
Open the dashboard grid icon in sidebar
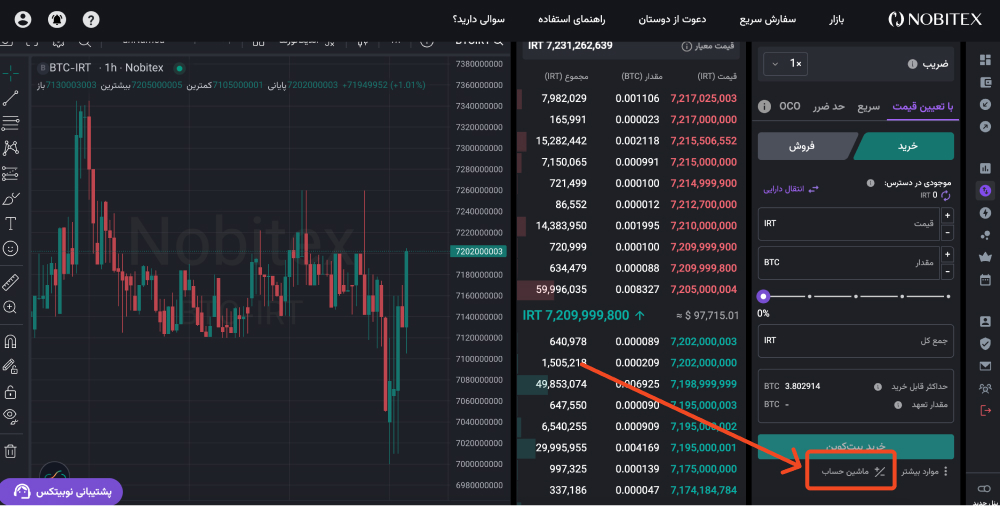pos(985,60)
